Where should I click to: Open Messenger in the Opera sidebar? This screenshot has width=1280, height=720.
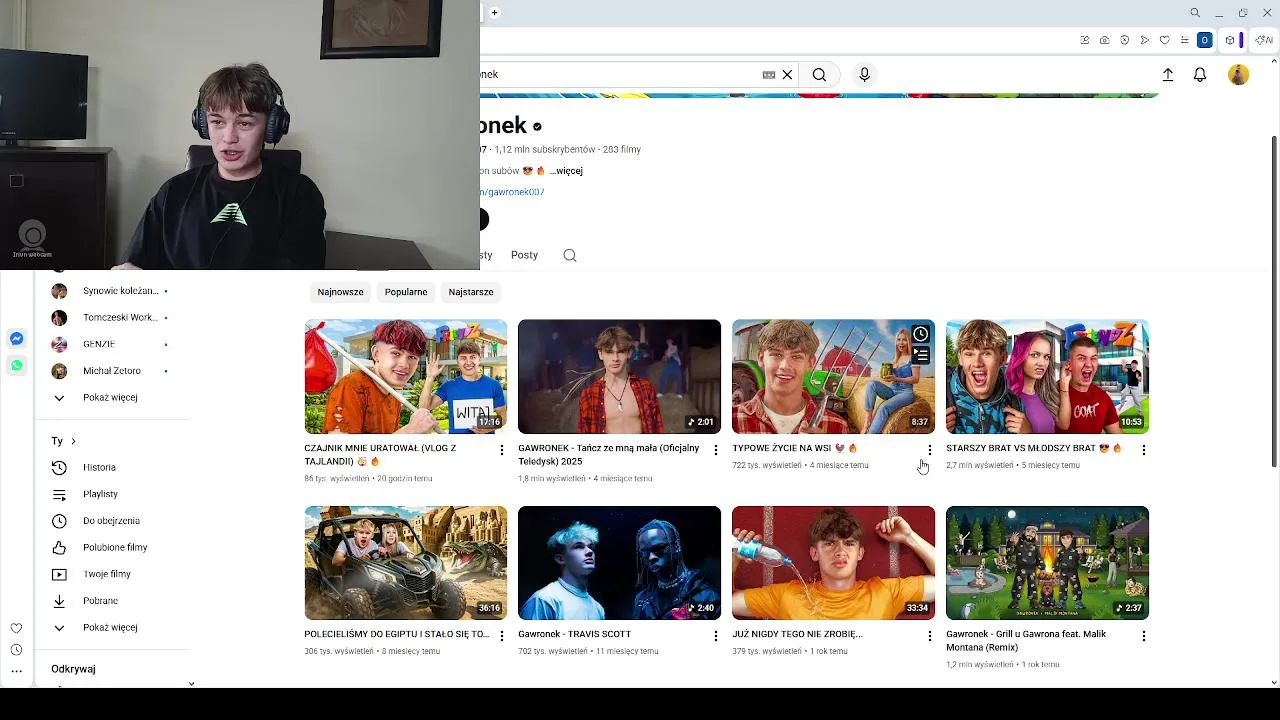[16, 339]
